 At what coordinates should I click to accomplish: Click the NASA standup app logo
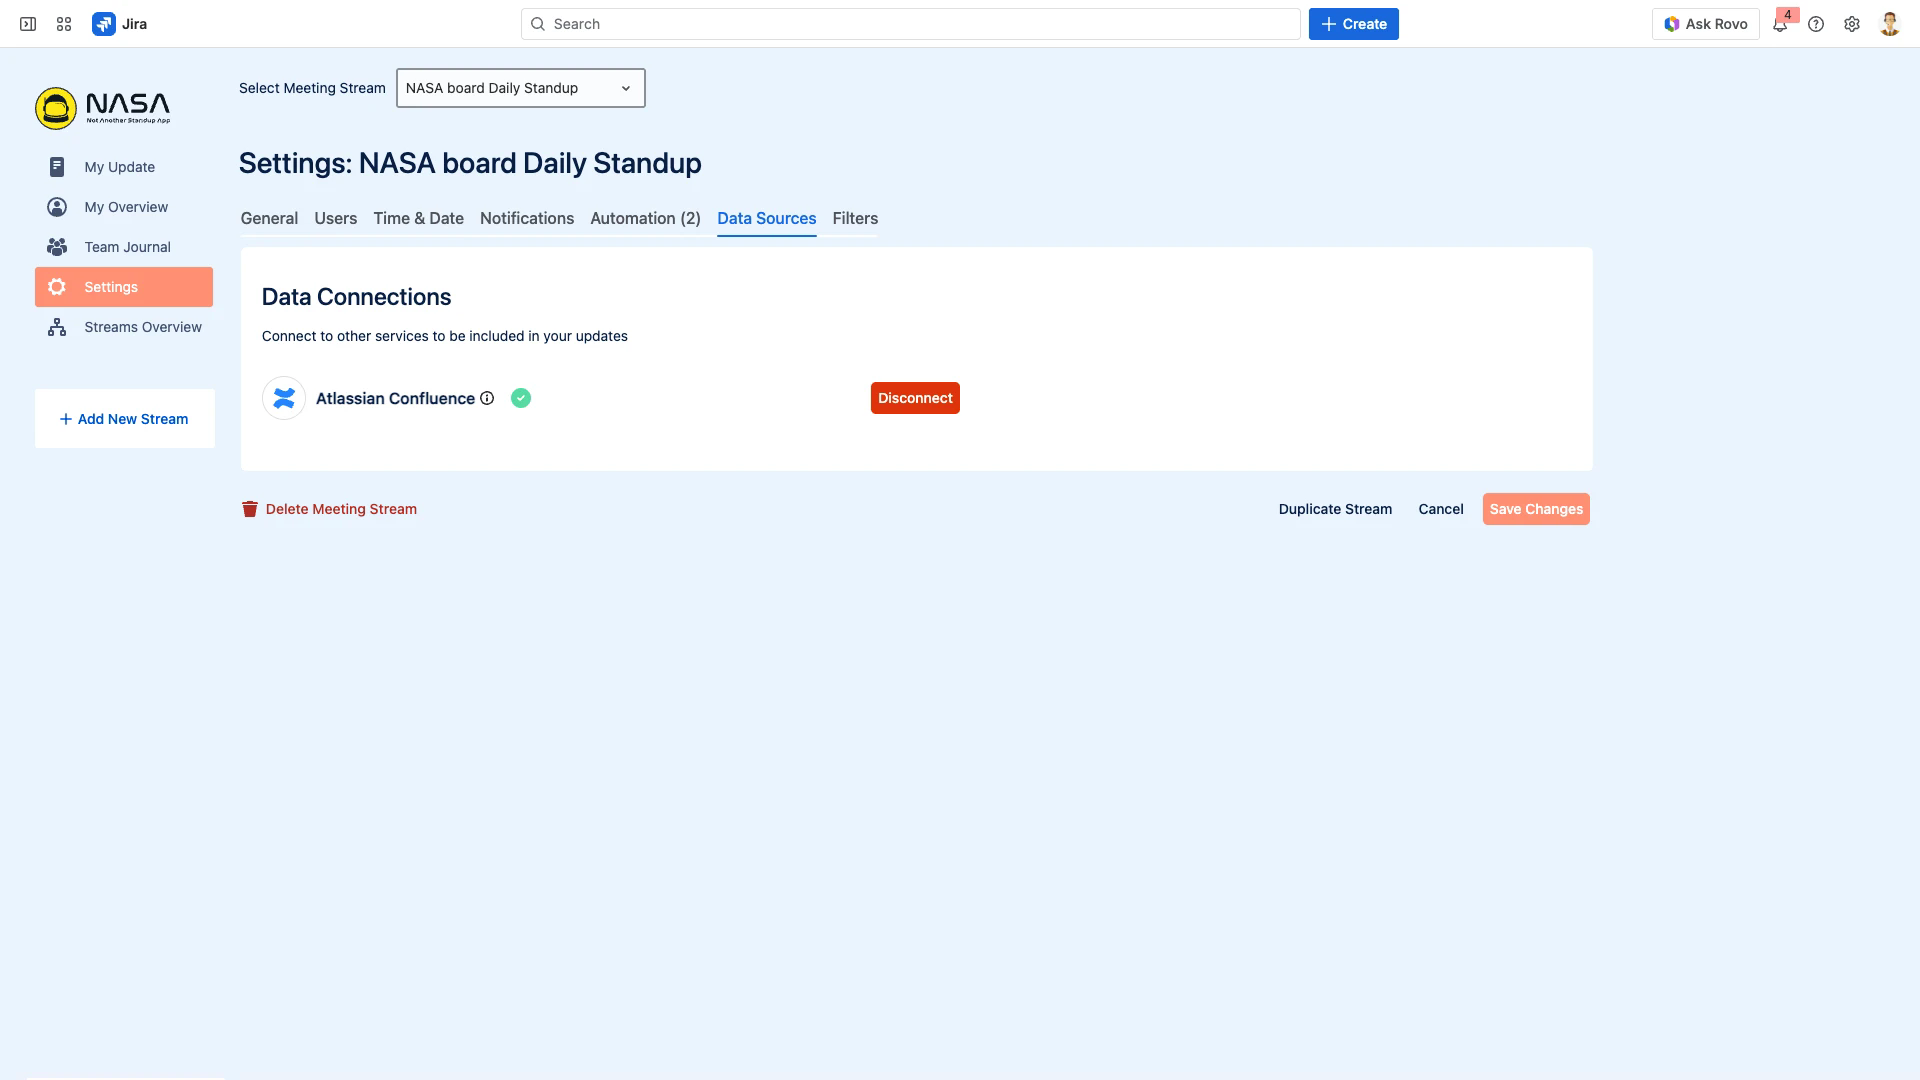pos(56,107)
